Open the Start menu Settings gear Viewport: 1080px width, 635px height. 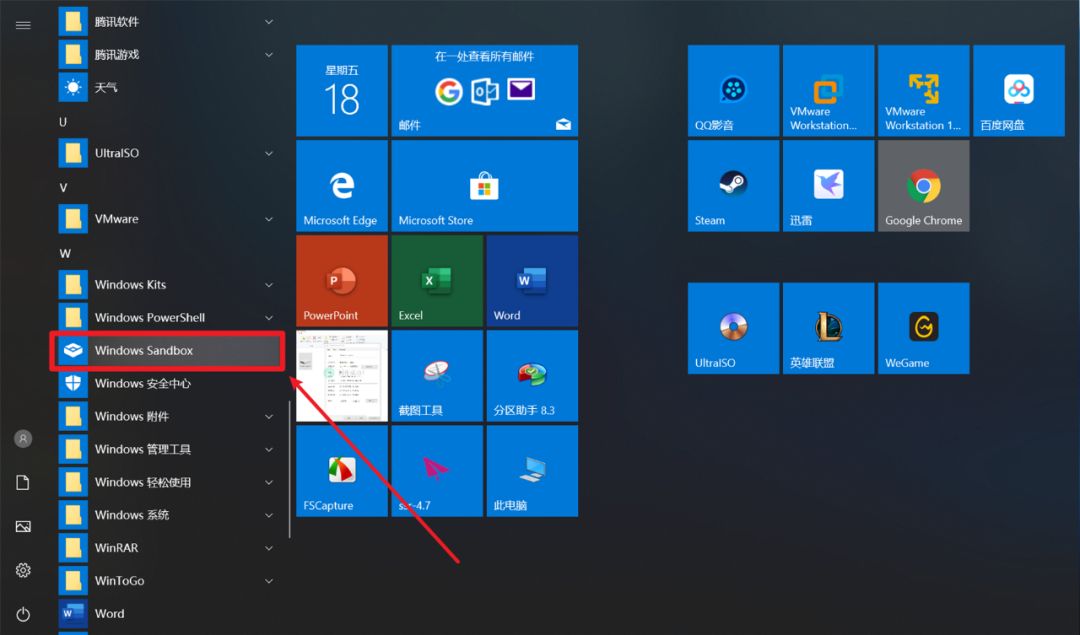[x=22, y=570]
